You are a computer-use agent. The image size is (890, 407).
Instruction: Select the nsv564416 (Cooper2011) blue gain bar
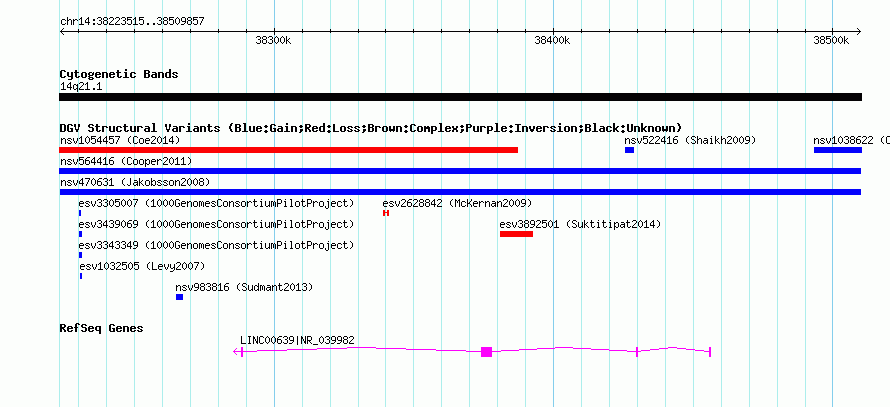pos(460,171)
